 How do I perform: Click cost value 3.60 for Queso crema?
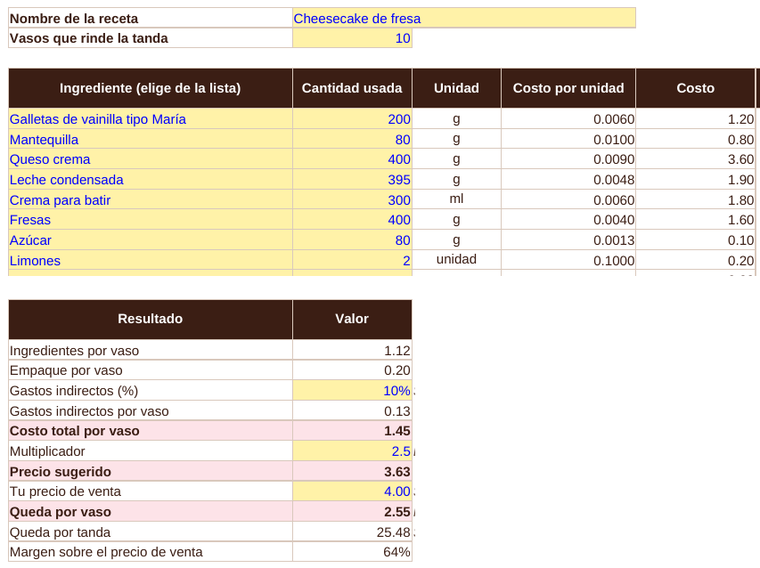pos(696,159)
